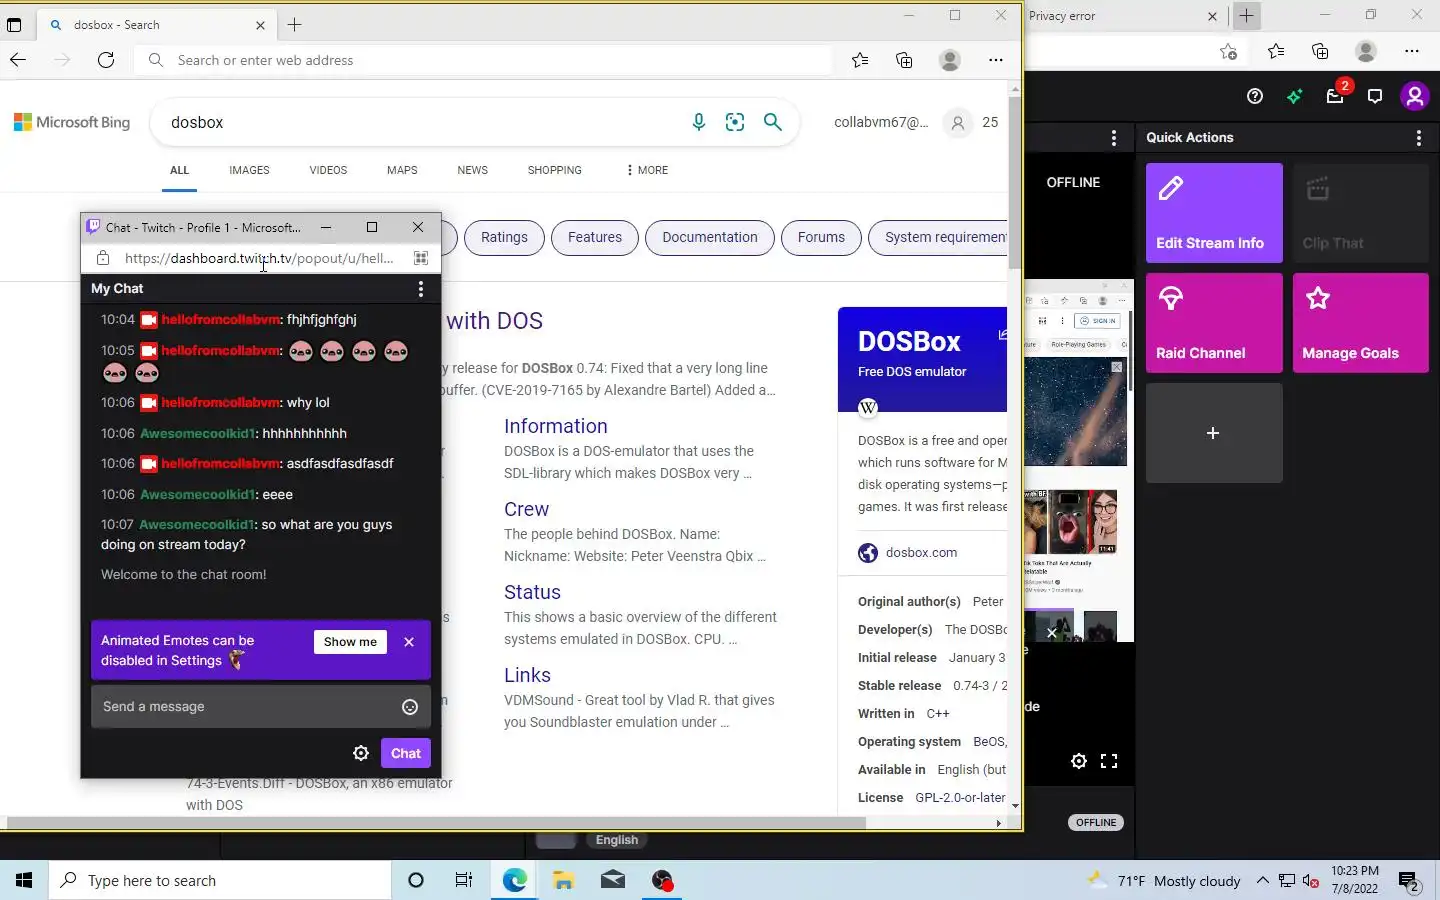The image size is (1440, 900).
Task: Click the Ratings filter chip
Action: click(504, 237)
